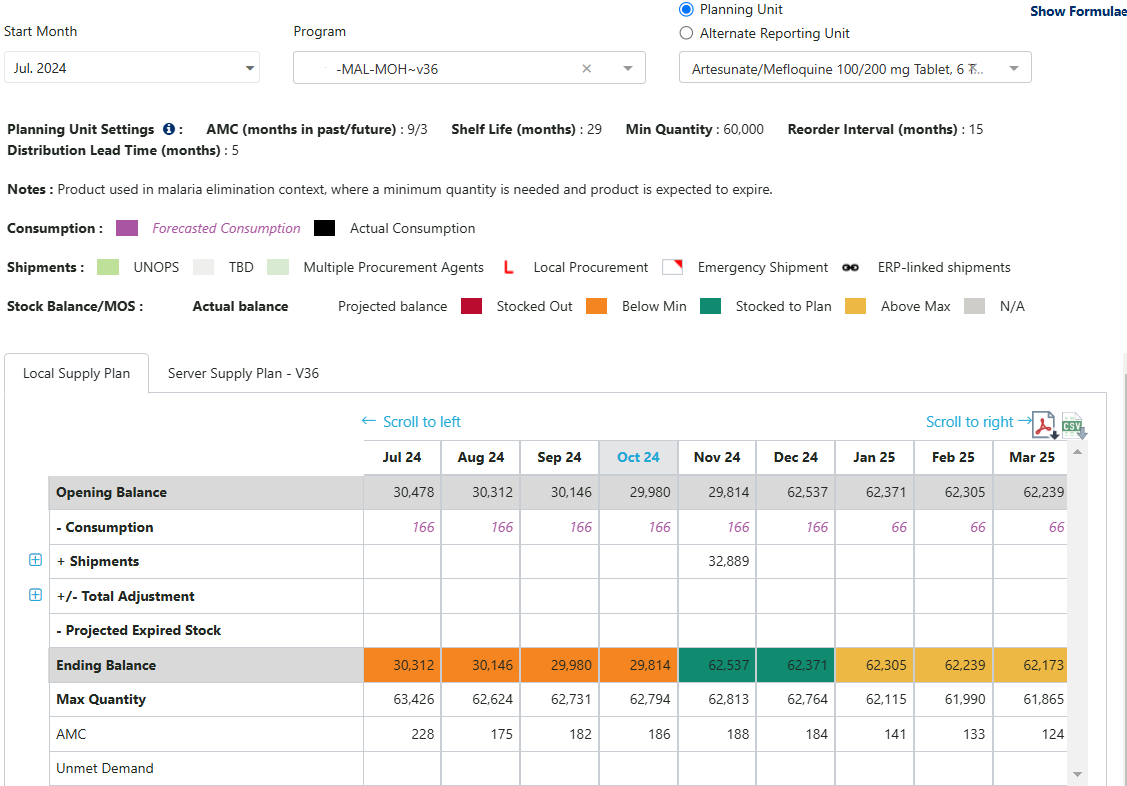The height and width of the screenshot is (786, 1127).
Task: Click Show Formulae link
Action: [1077, 11]
